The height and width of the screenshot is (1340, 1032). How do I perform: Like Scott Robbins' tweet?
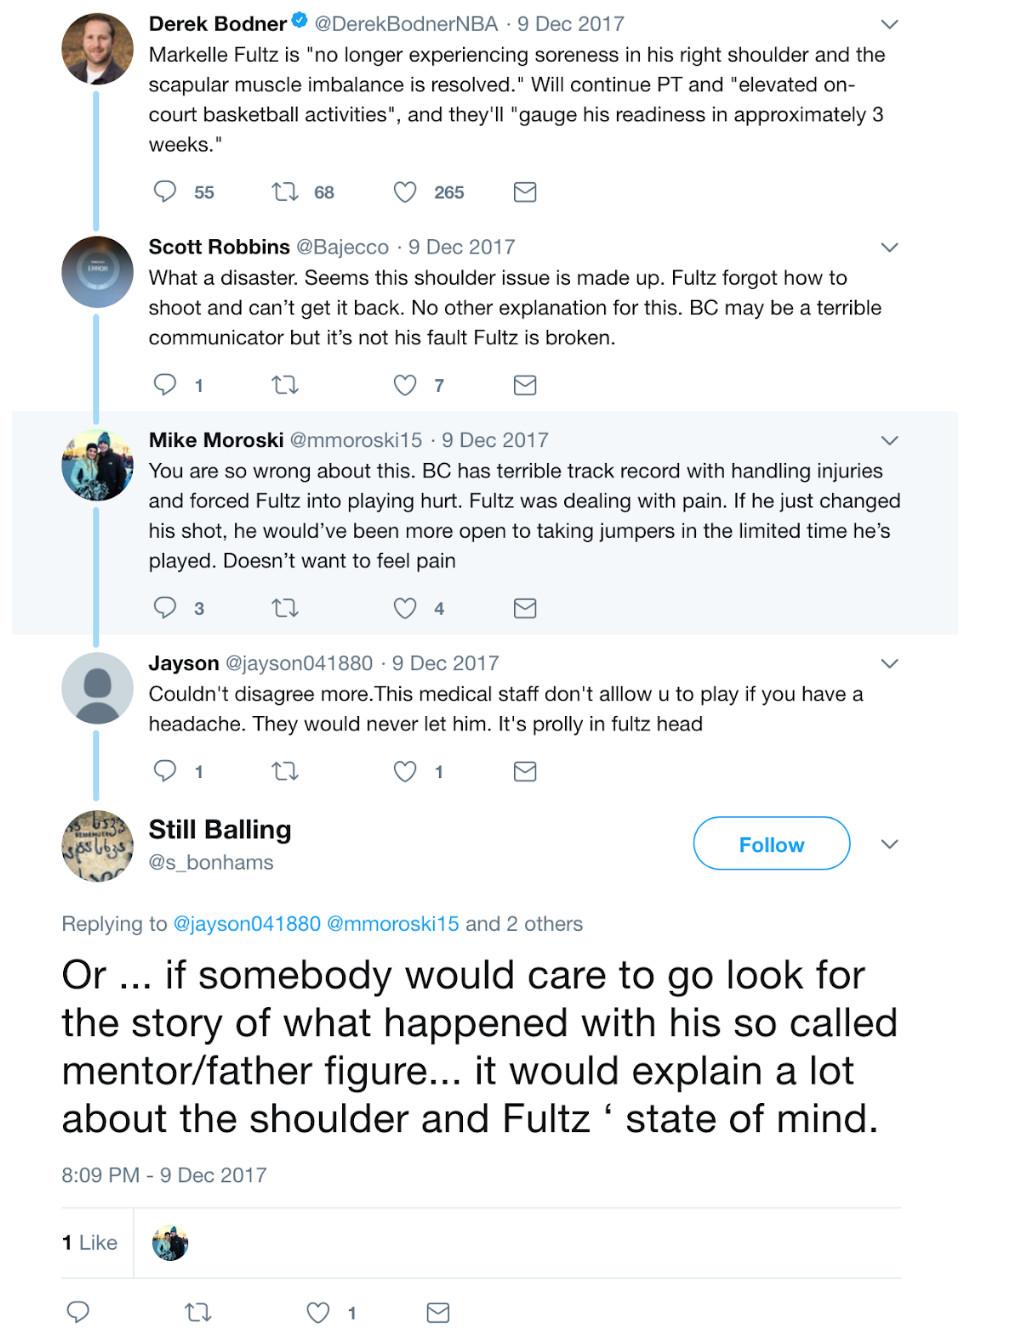click(405, 385)
